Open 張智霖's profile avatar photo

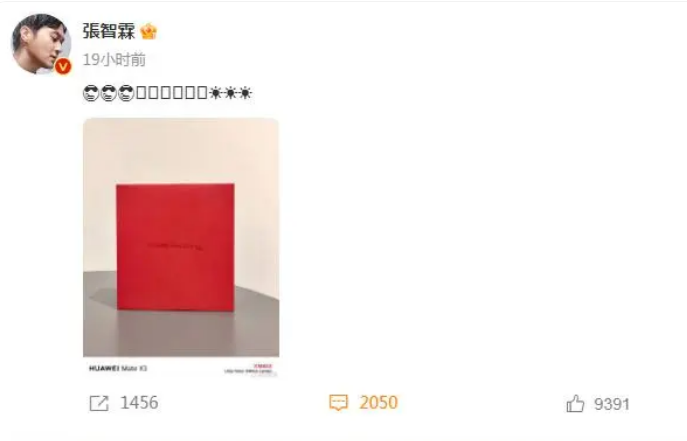(41, 44)
